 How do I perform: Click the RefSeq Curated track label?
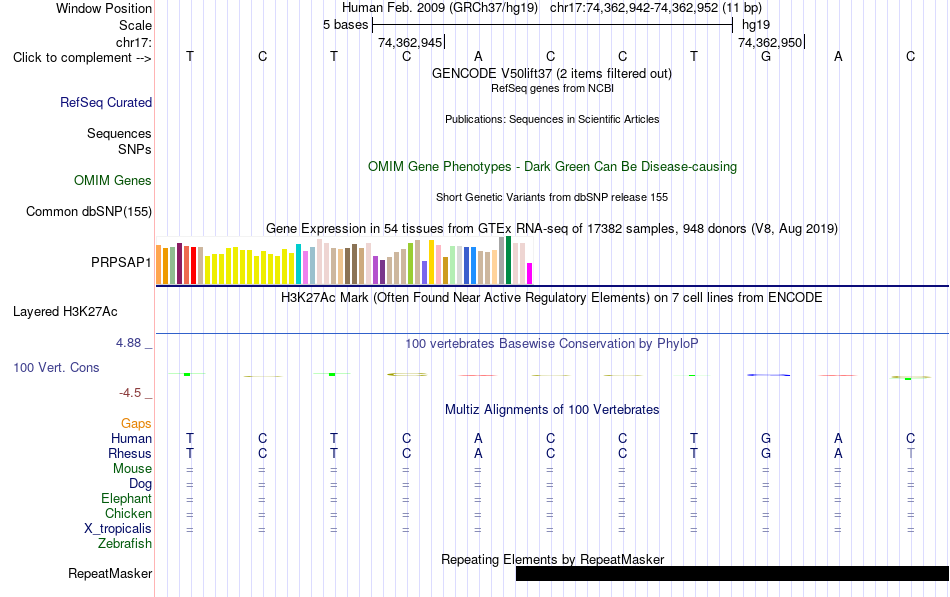[x=105, y=102]
